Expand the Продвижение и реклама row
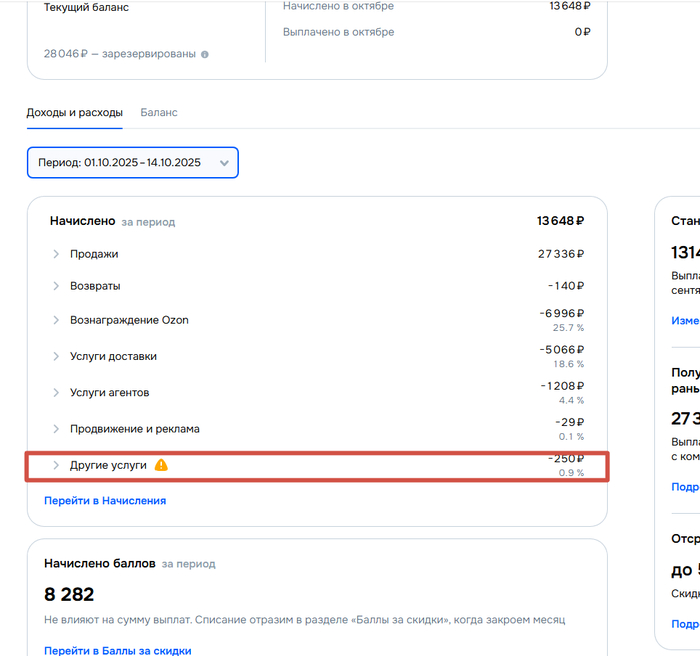Image resolution: width=700 pixels, height=656 pixels. (56, 429)
